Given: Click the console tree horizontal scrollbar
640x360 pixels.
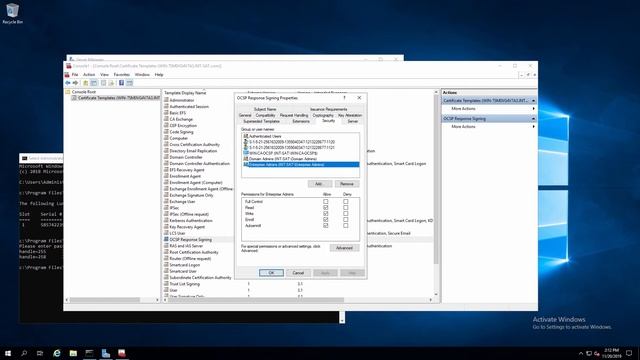Looking at the screenshot, I should tap(105, 300).
